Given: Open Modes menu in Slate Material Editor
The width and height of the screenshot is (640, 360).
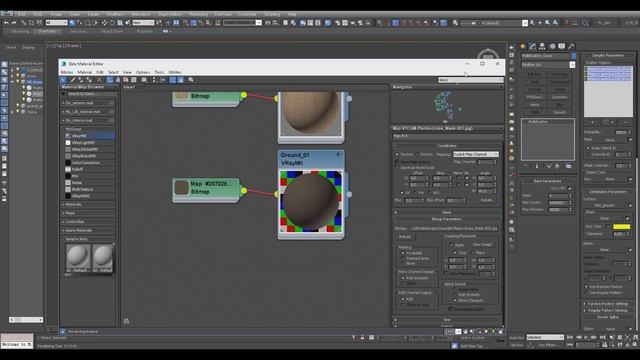Looking at the screenshot, I should 67,72.
